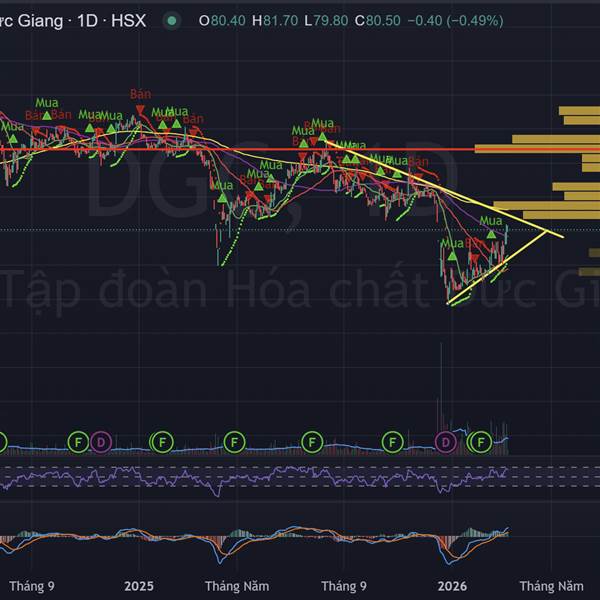Open the Giang · 1D · HSX symbol title
The height and width of the screenshot is (600, 600).
pos(73,21)
